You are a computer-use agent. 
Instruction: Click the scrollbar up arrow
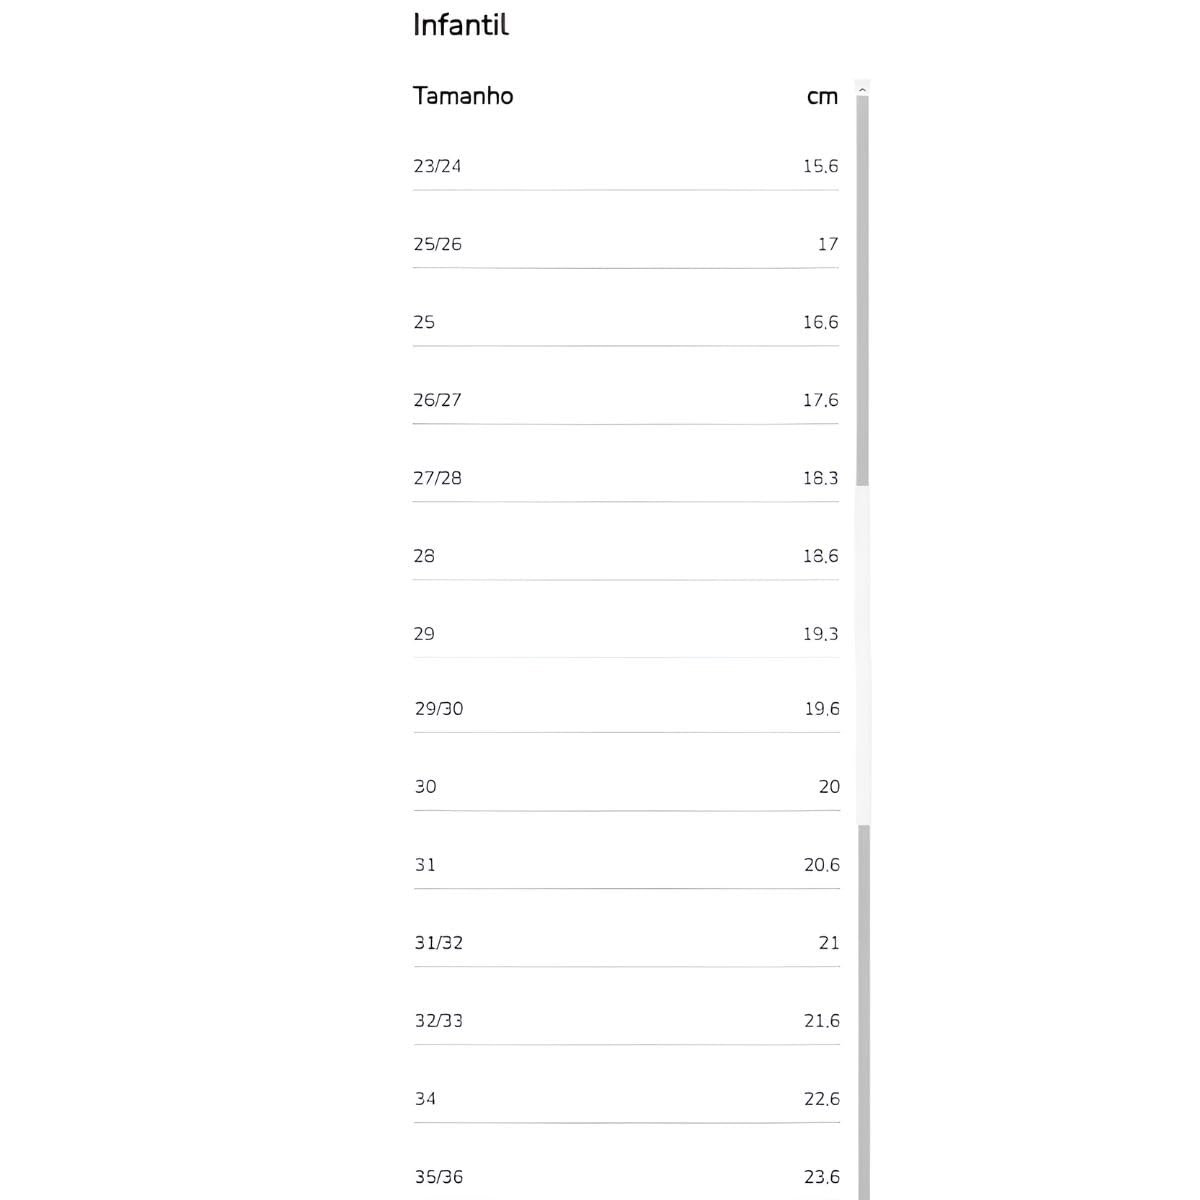pyautogui.click(x=862, y=89)
